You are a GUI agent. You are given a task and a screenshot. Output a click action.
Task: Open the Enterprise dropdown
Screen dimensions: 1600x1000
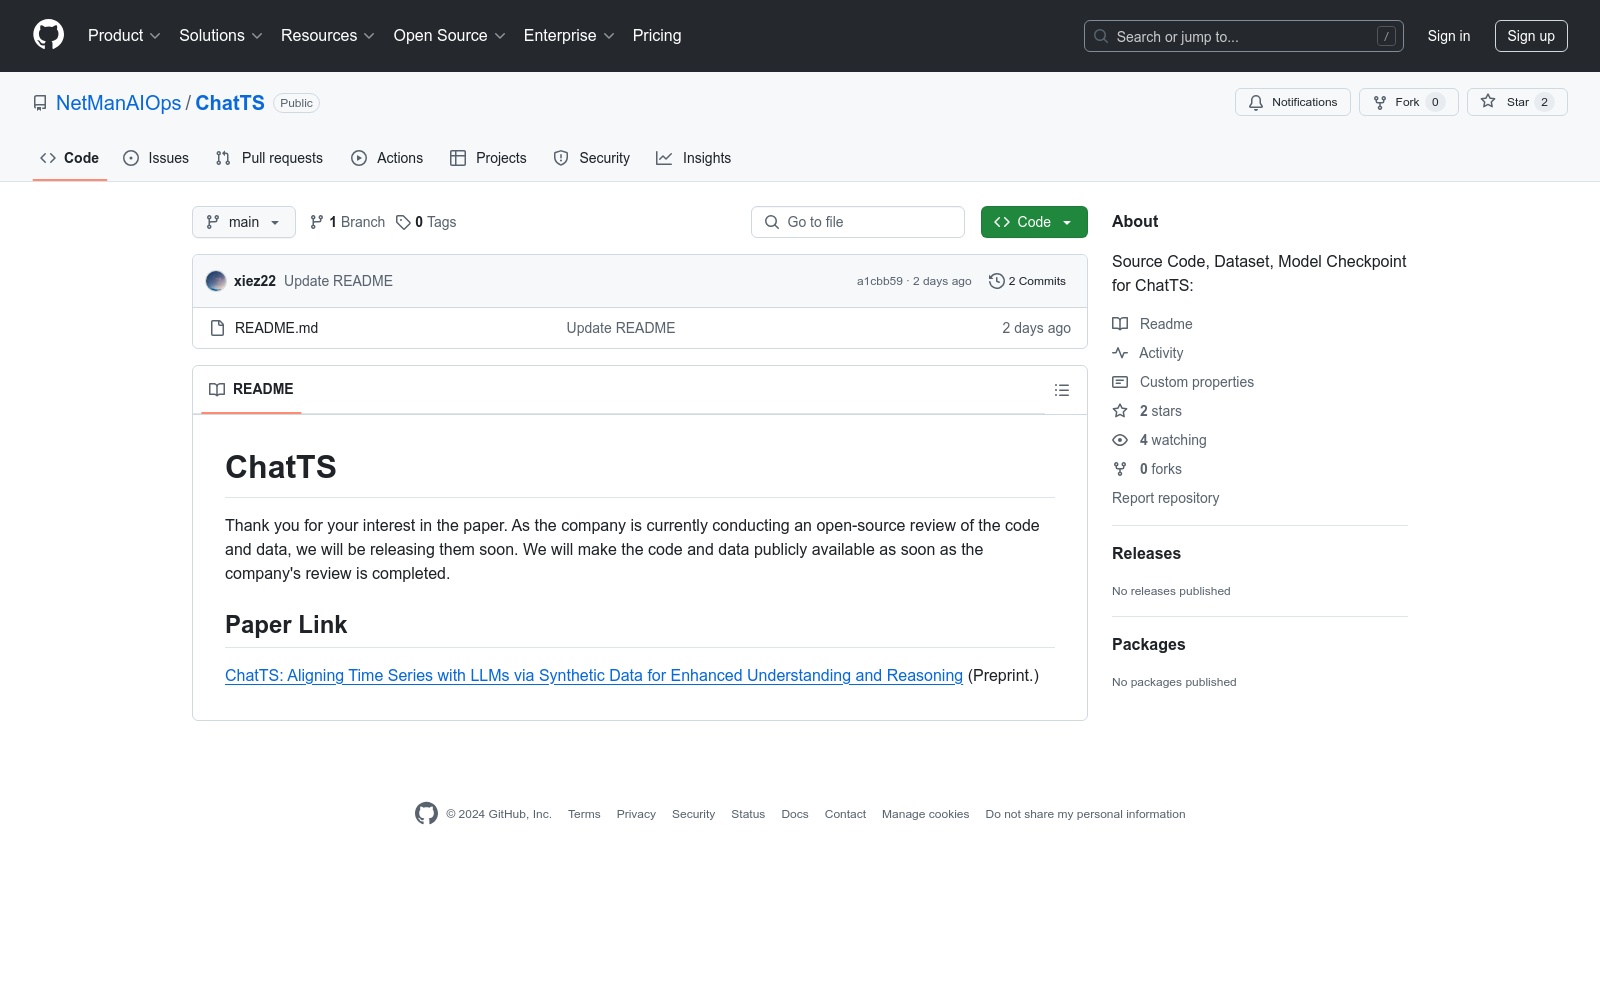(569, 36)
